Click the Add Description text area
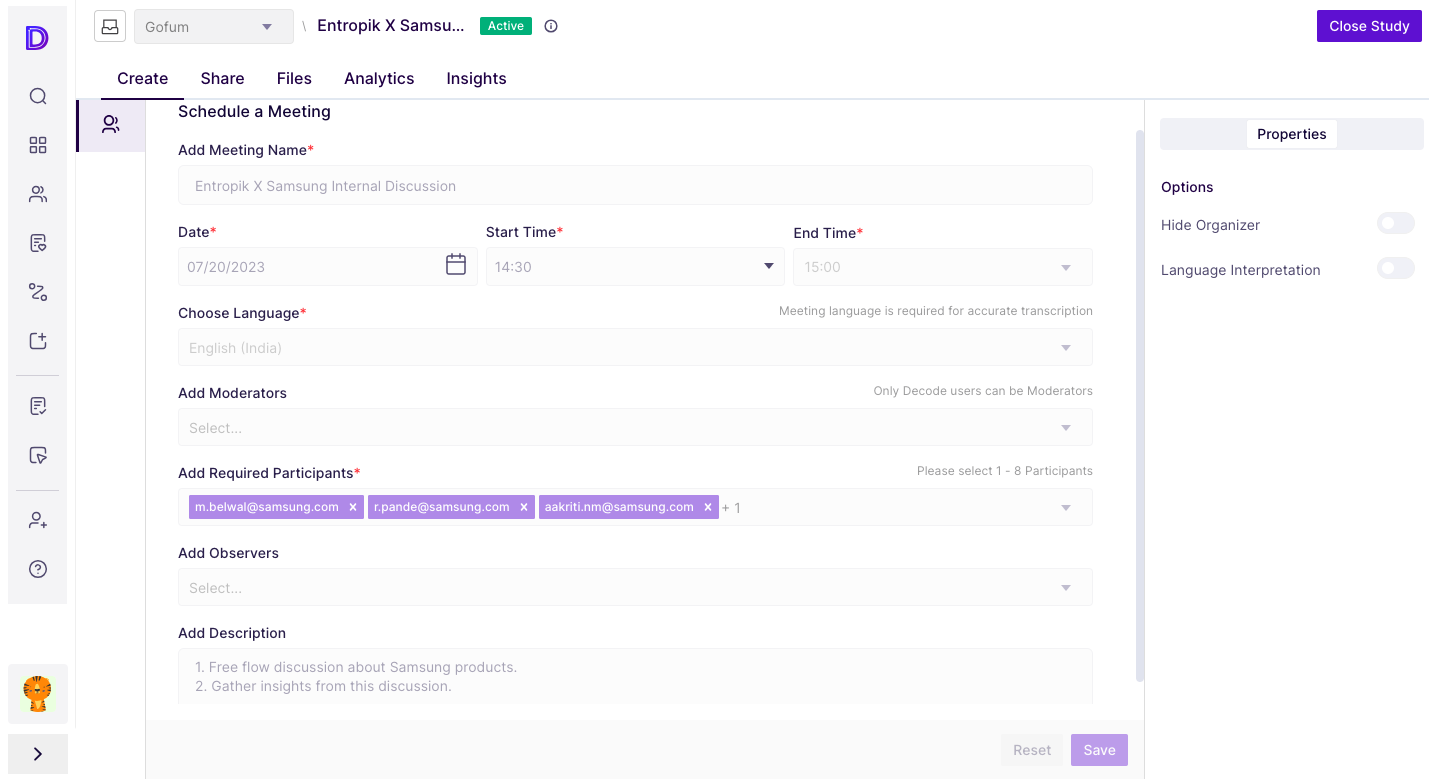The image size is (1429, 779). point(635,677)
